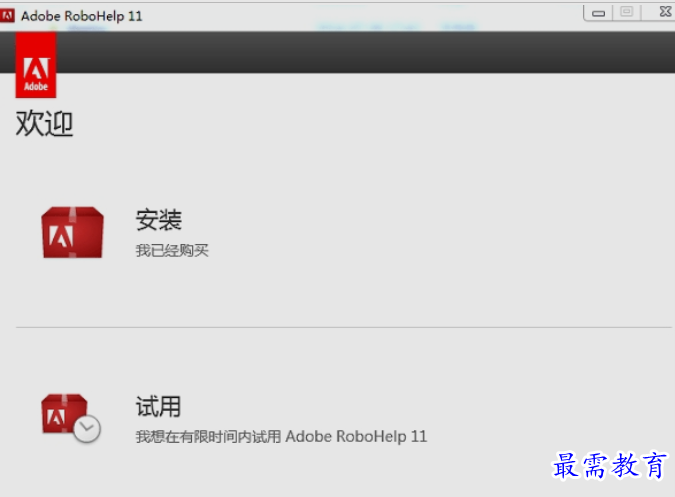This screenshot has height=497, width=675.
Task: Click the Adobe logo badge in header
Action: [x=36, y=65]
